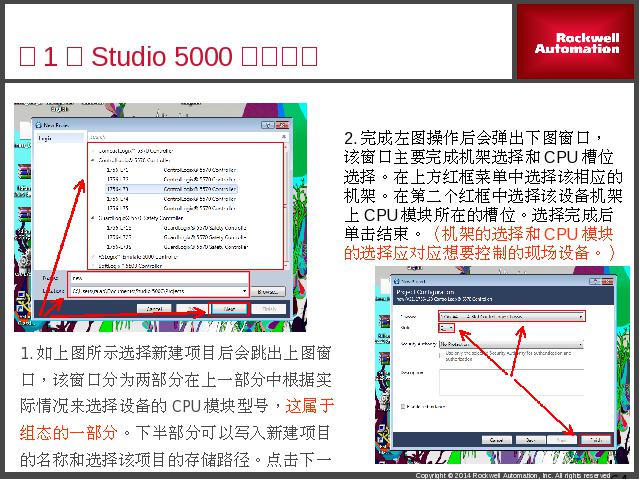Open the Location path dropdown
Viewport: 640px width, 480px height.
pos(244,291)
